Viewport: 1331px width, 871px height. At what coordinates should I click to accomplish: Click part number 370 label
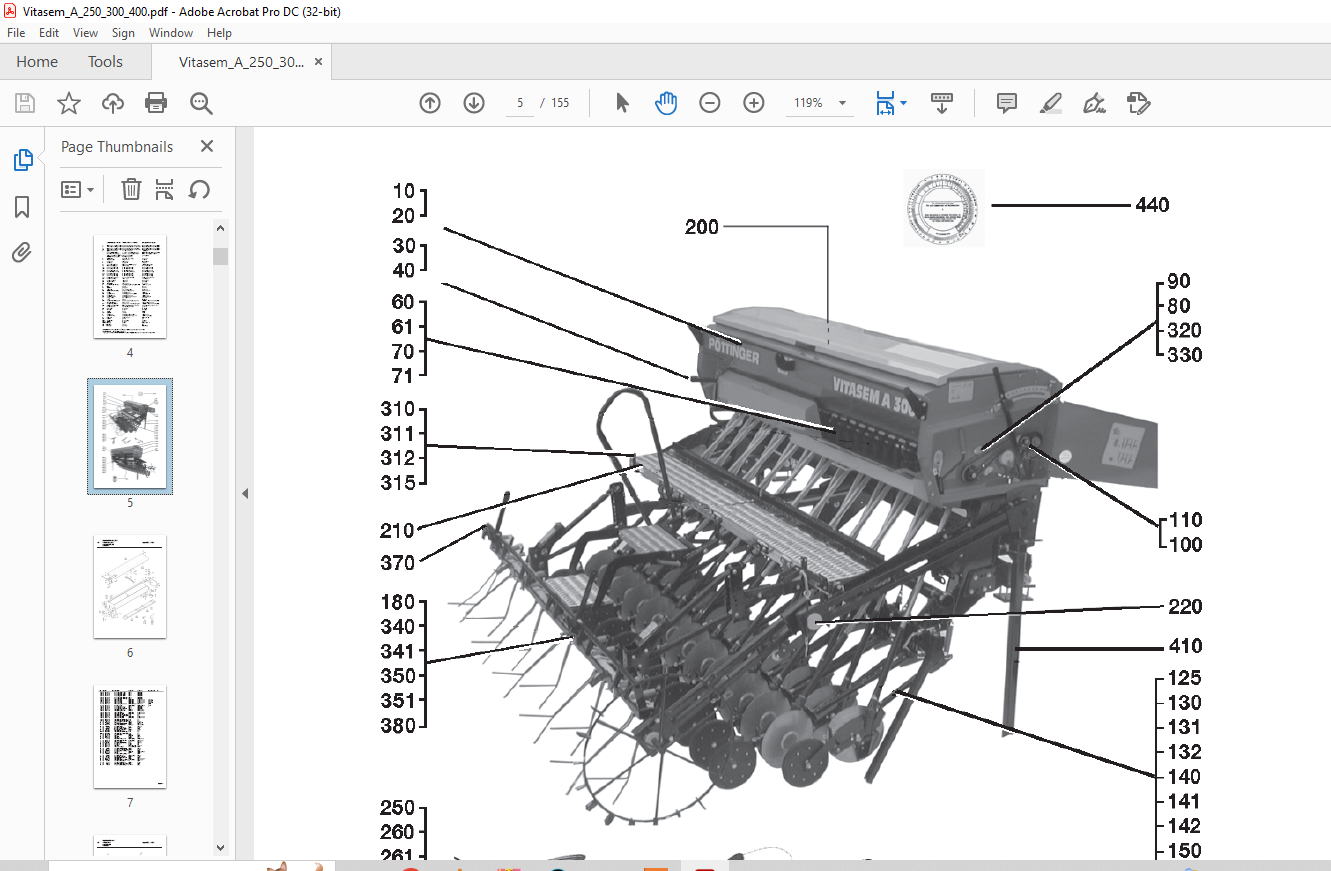(x=397, y=563)
